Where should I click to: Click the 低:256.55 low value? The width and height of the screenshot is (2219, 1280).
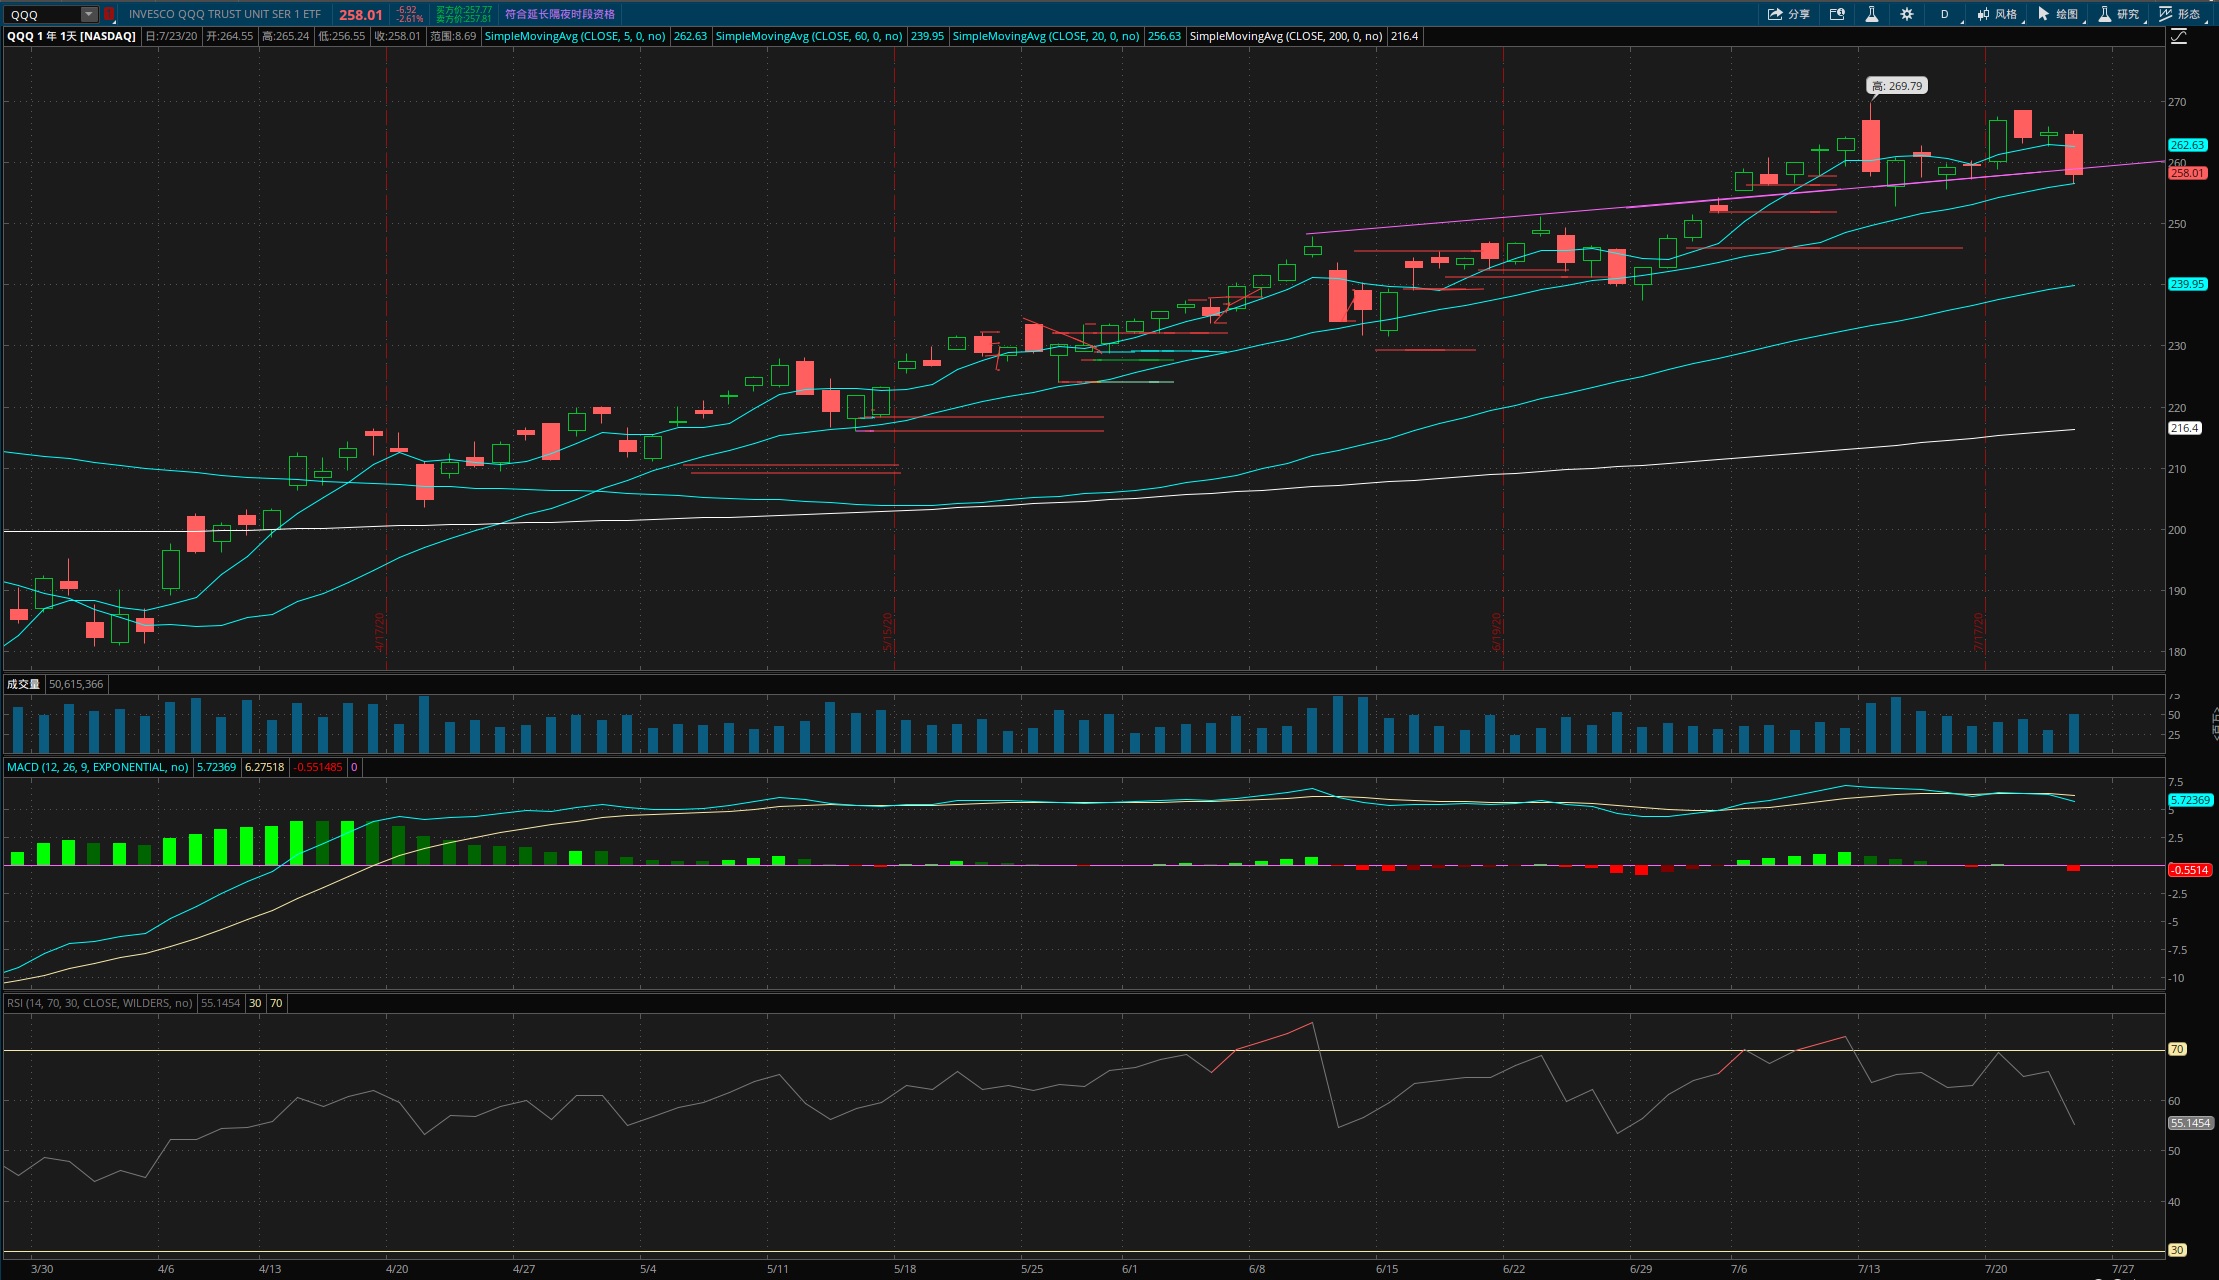pyautogui.click(x=341, y=36)
